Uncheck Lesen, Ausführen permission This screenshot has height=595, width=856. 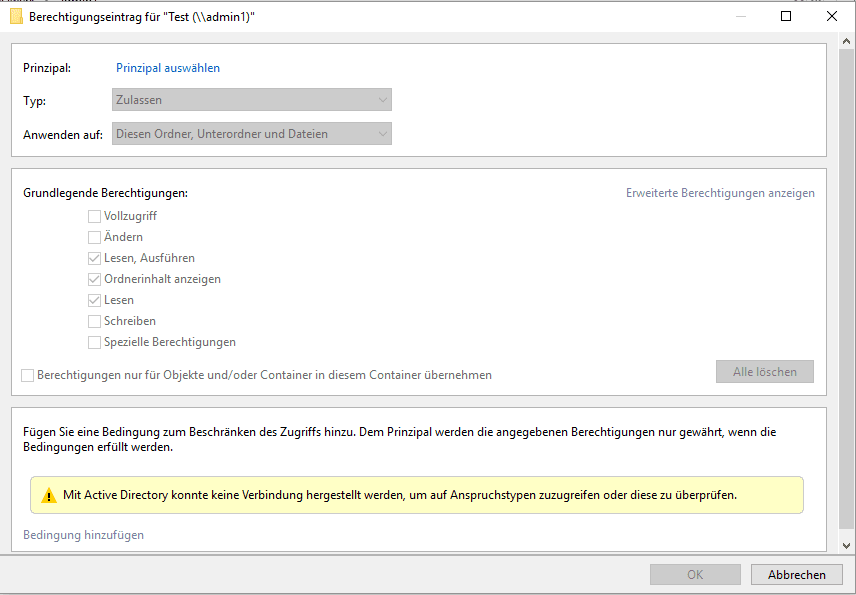coord(94,258)
